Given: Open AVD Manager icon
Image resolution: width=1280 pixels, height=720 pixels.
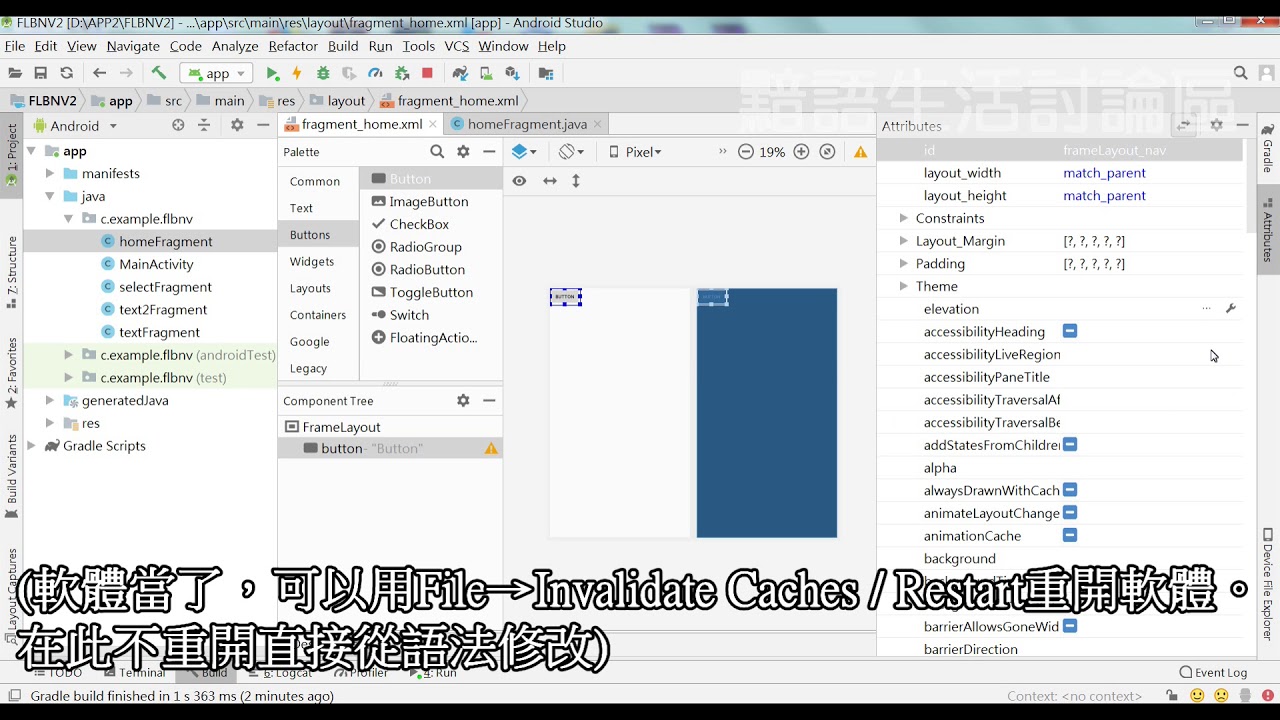Looking at the screenshot, I should point(486,73).
